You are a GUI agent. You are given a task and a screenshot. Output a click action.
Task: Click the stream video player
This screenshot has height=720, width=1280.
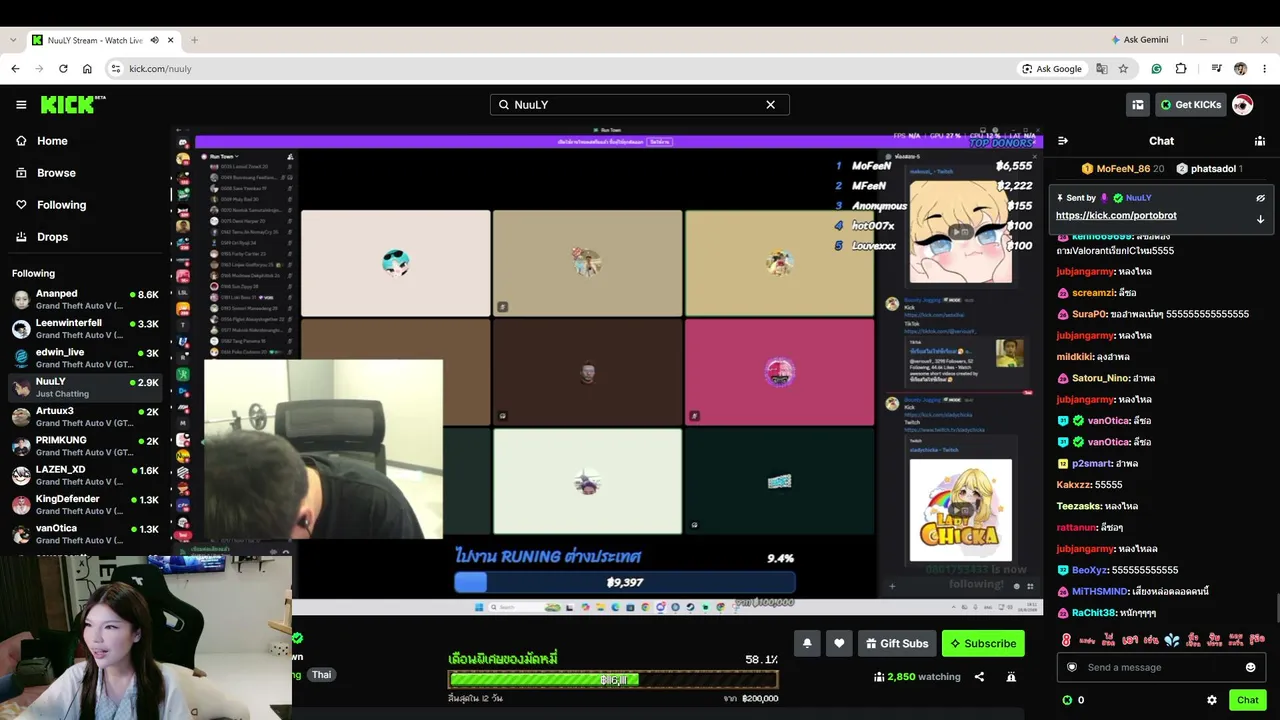point(607,372)
